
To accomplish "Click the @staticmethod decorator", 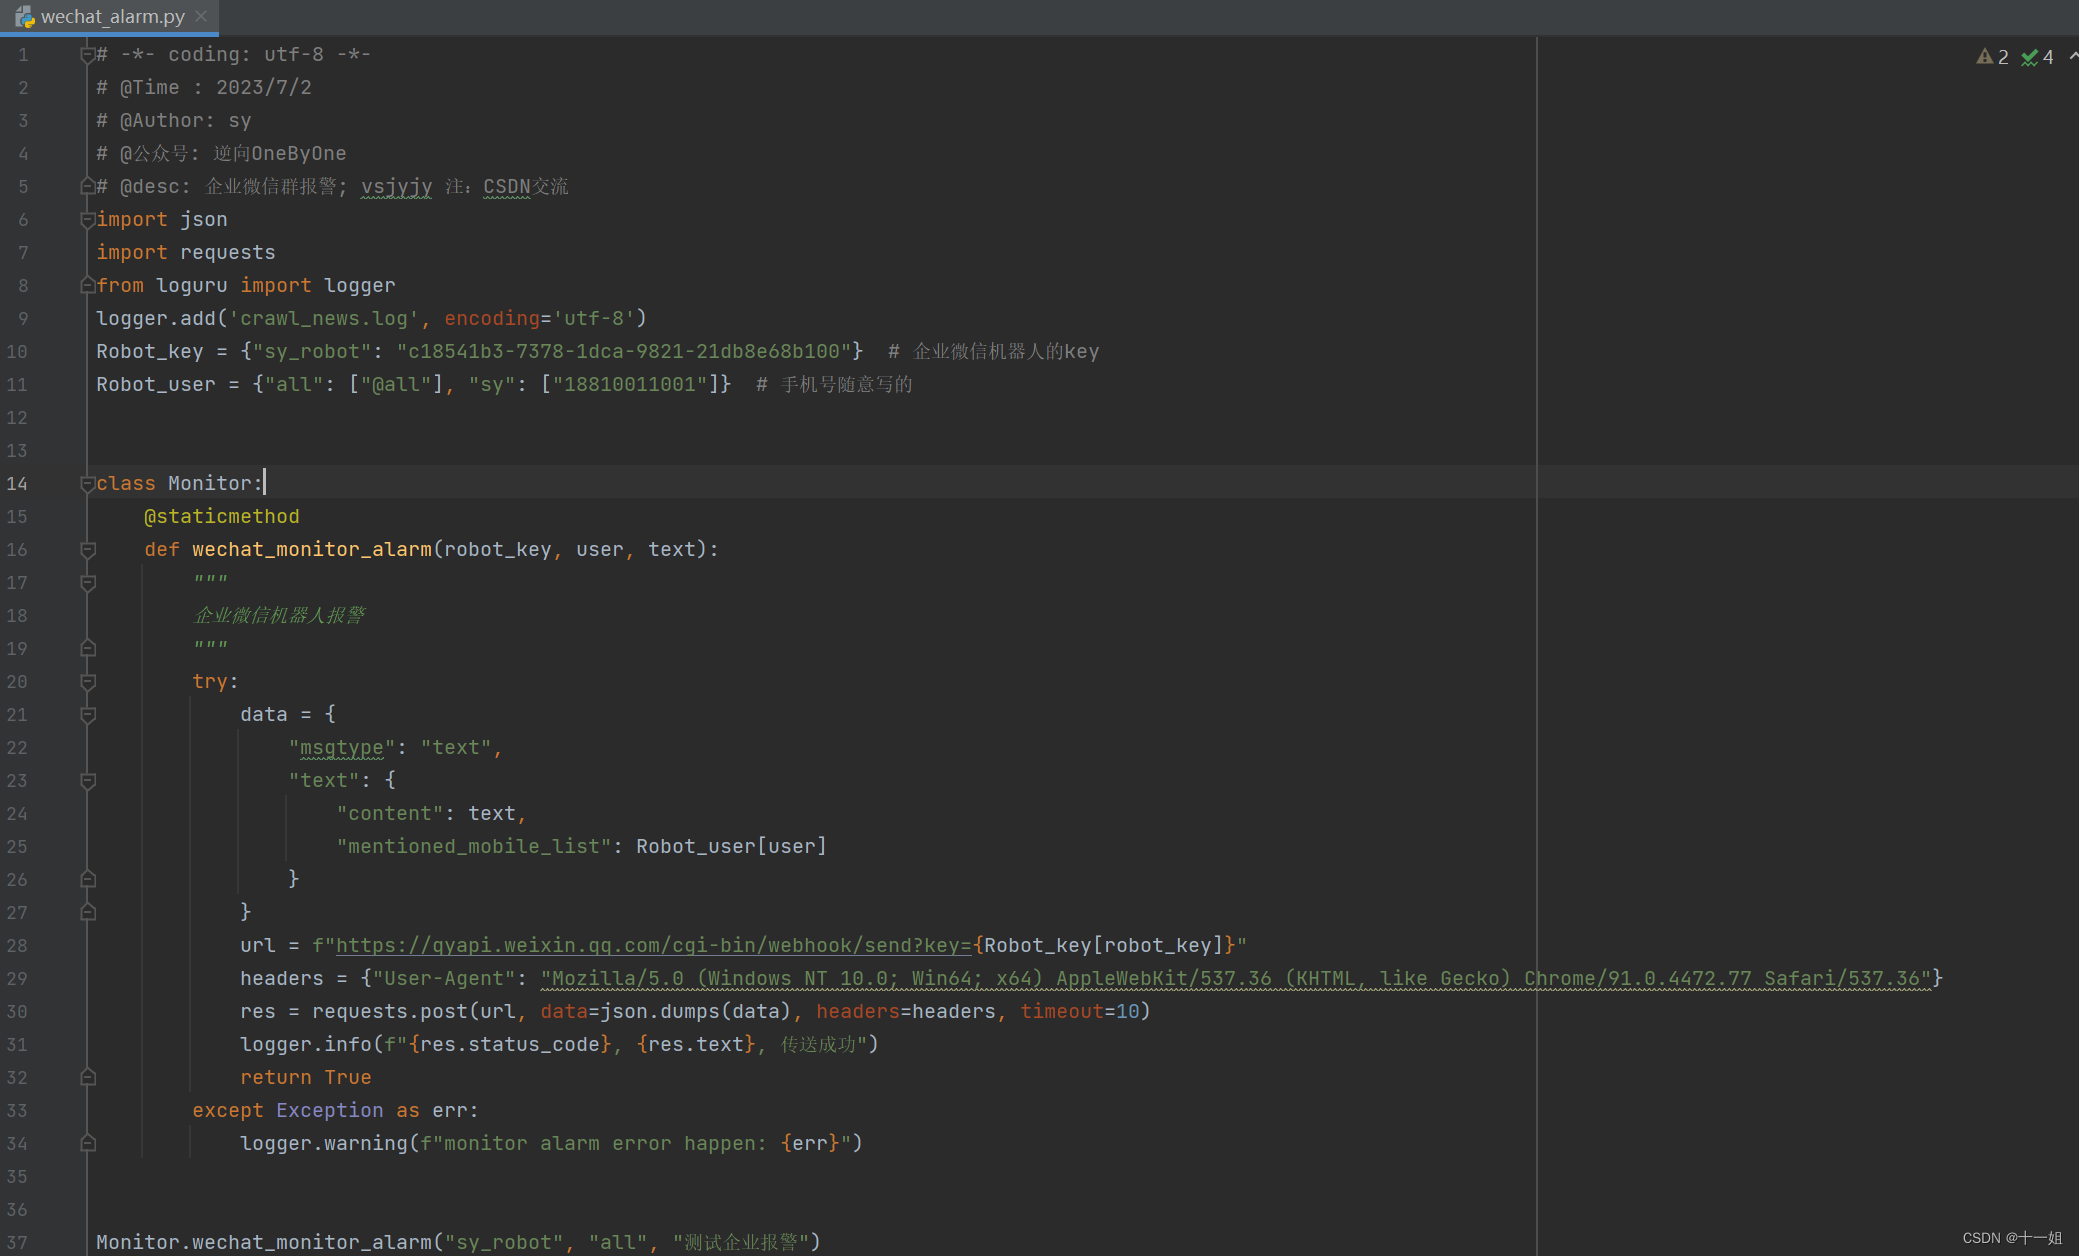I will [x=221, y=517].
